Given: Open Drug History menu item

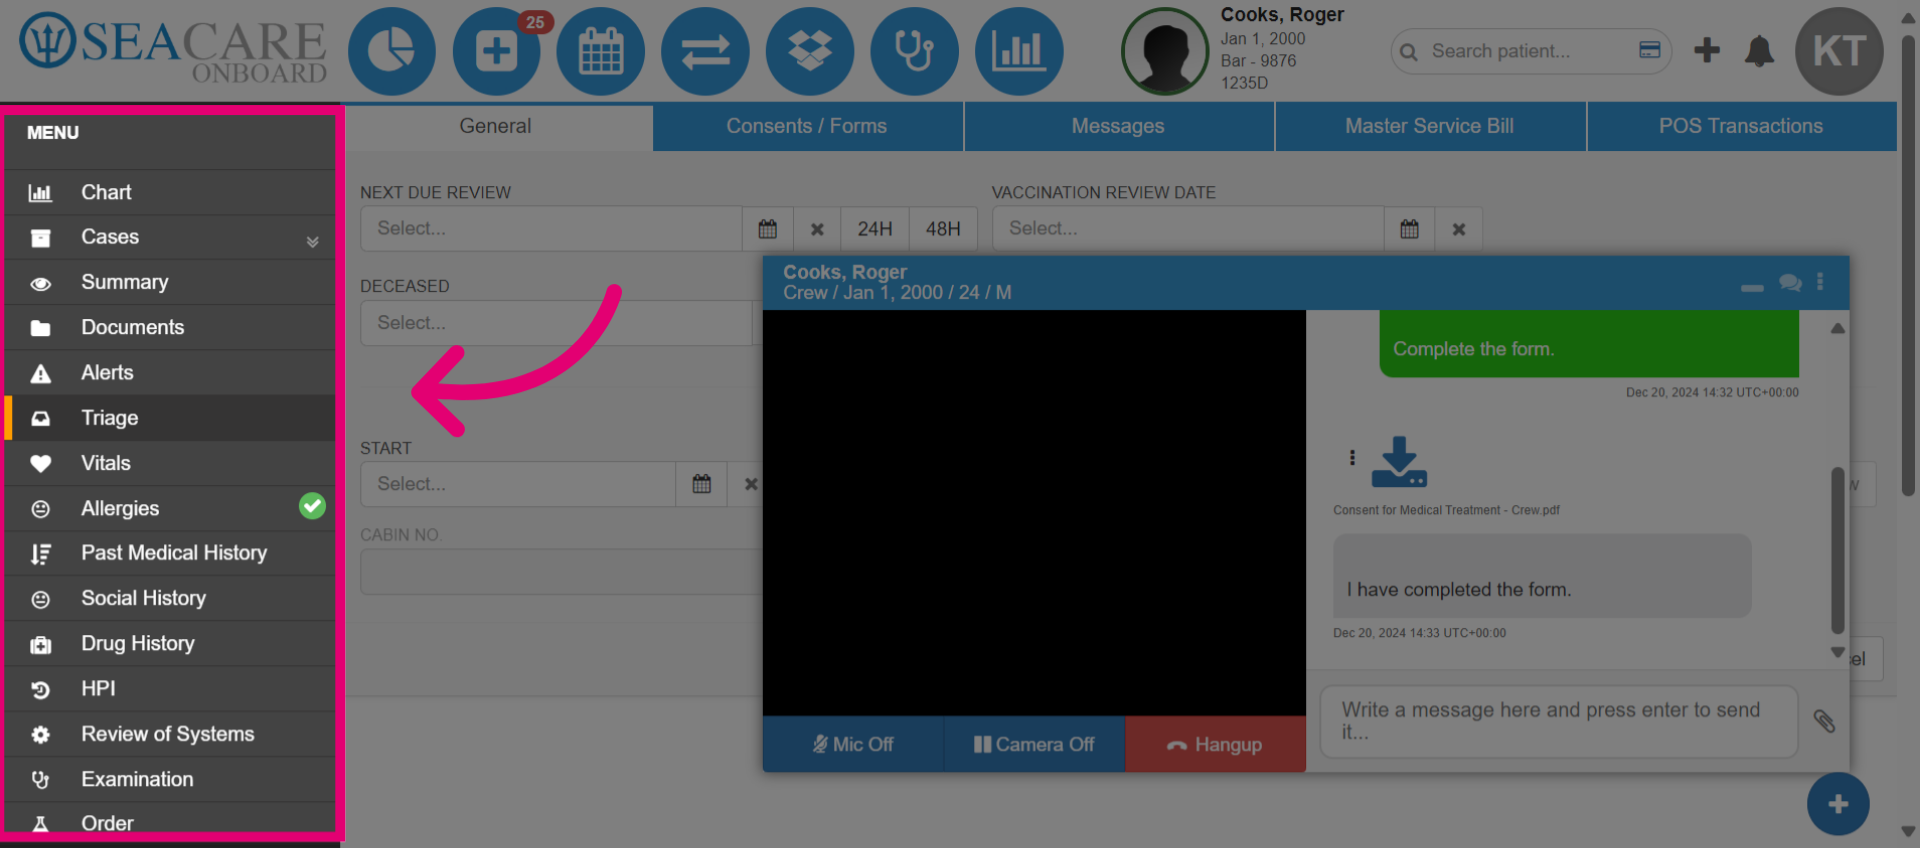Looking at the screenshot, I should pos(170,643).
